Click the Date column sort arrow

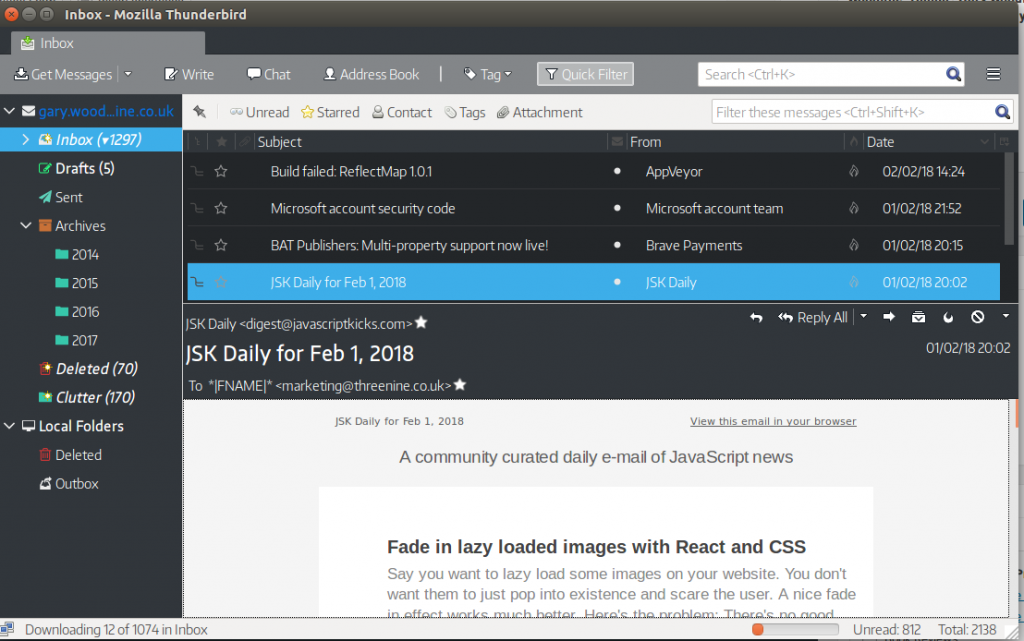click(x=984, y=142)
